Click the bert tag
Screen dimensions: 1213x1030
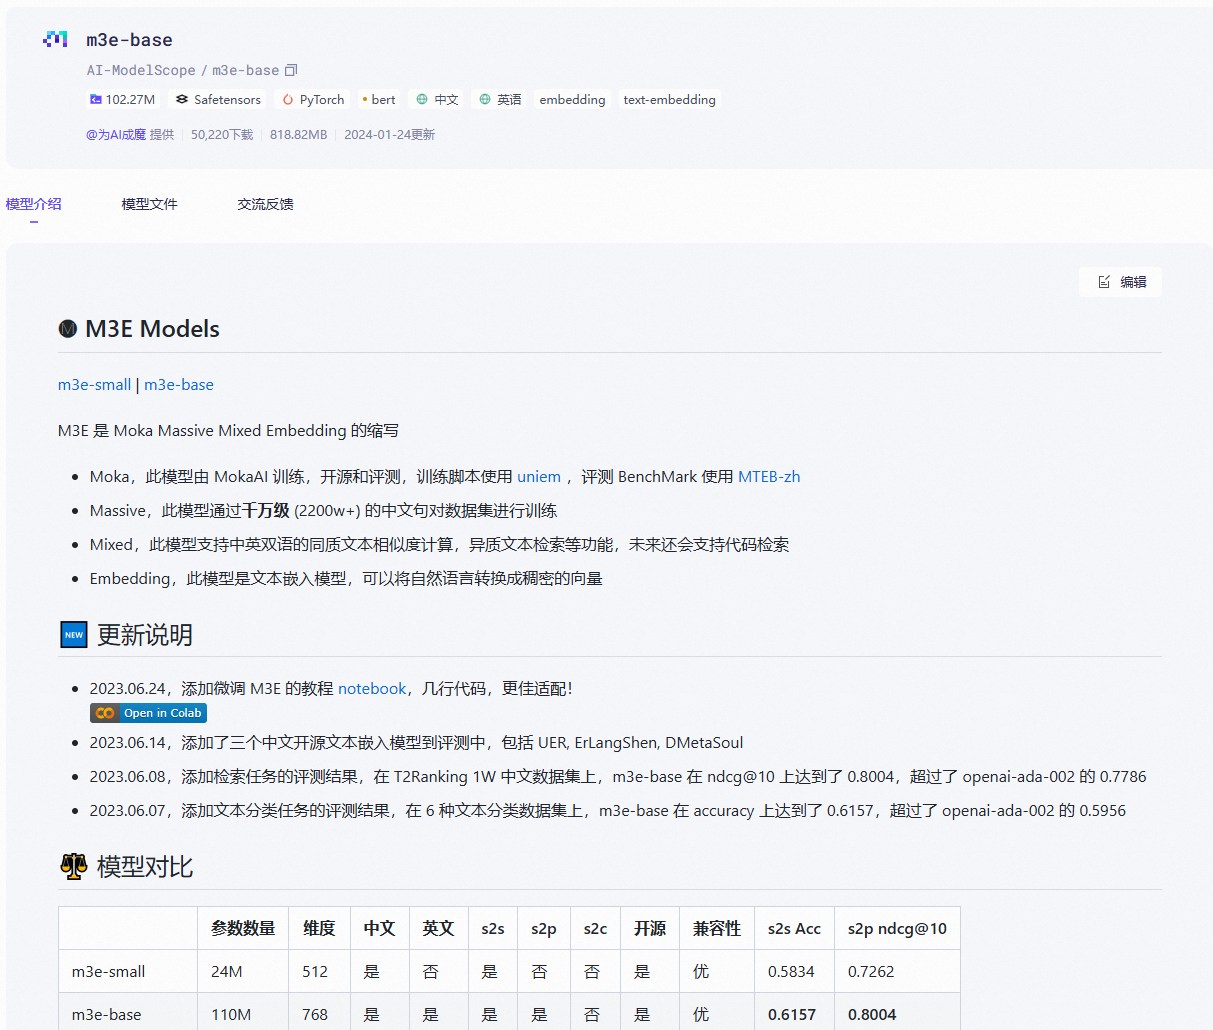(379, 99)
